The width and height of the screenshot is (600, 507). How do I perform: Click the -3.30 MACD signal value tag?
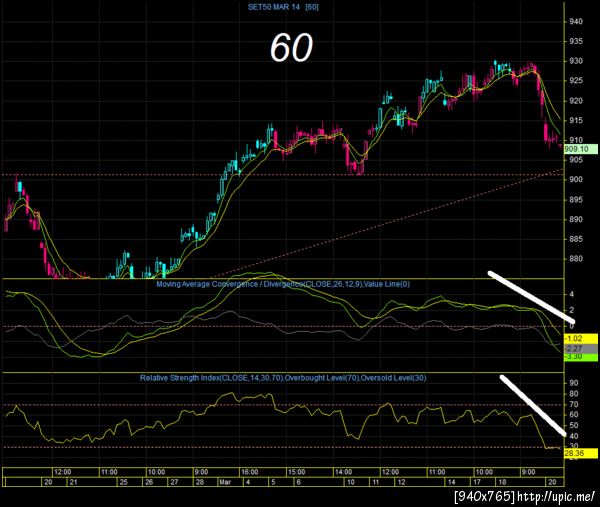580,357
